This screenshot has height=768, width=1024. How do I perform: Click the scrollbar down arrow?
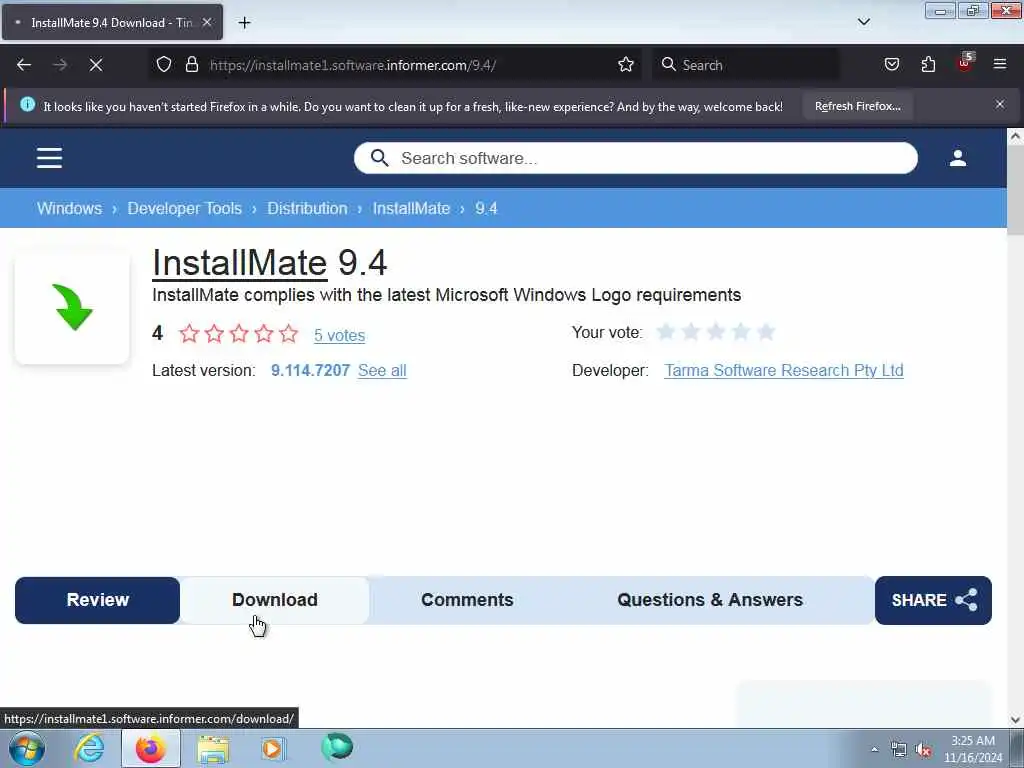coord(1015,720)
